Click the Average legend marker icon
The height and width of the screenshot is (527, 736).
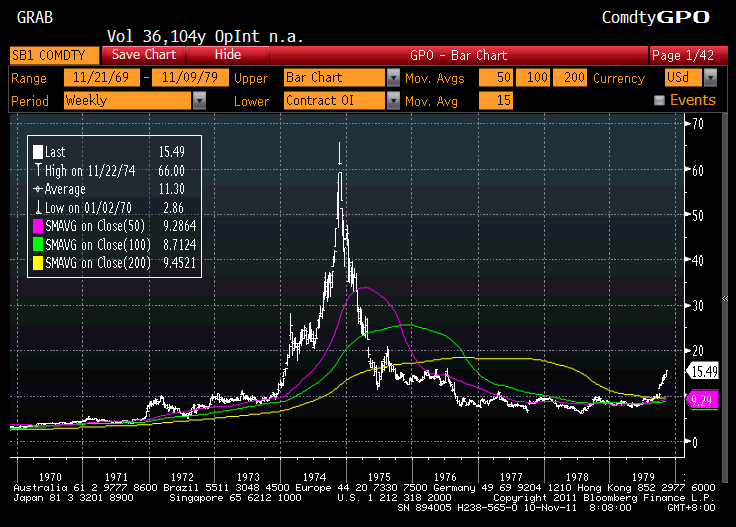tap(38, 189)
